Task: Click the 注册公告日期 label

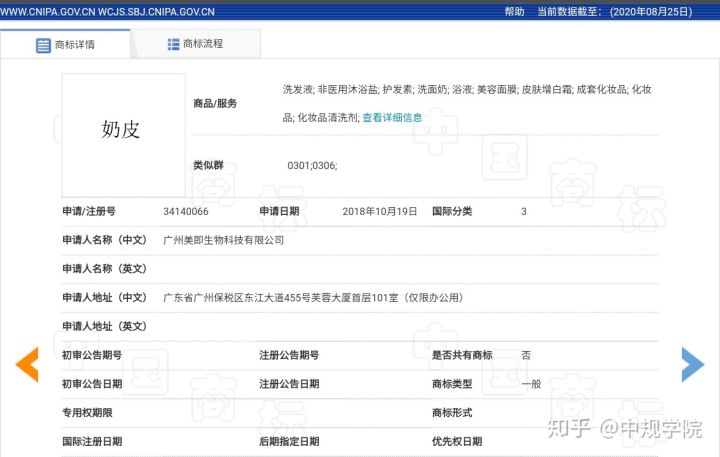Action: tap(289, 384)
